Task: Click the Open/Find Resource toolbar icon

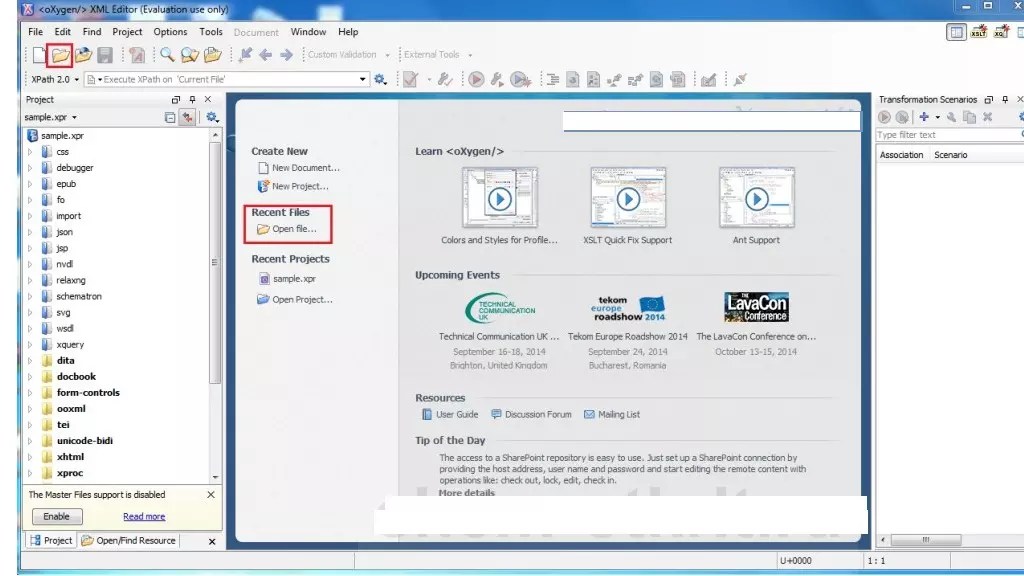Action: tap(213, 56)
